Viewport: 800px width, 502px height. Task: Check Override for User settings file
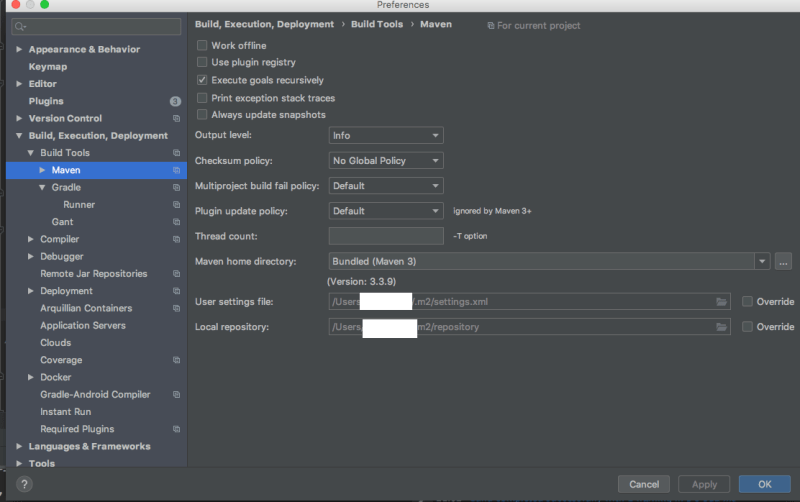[747, 302]
